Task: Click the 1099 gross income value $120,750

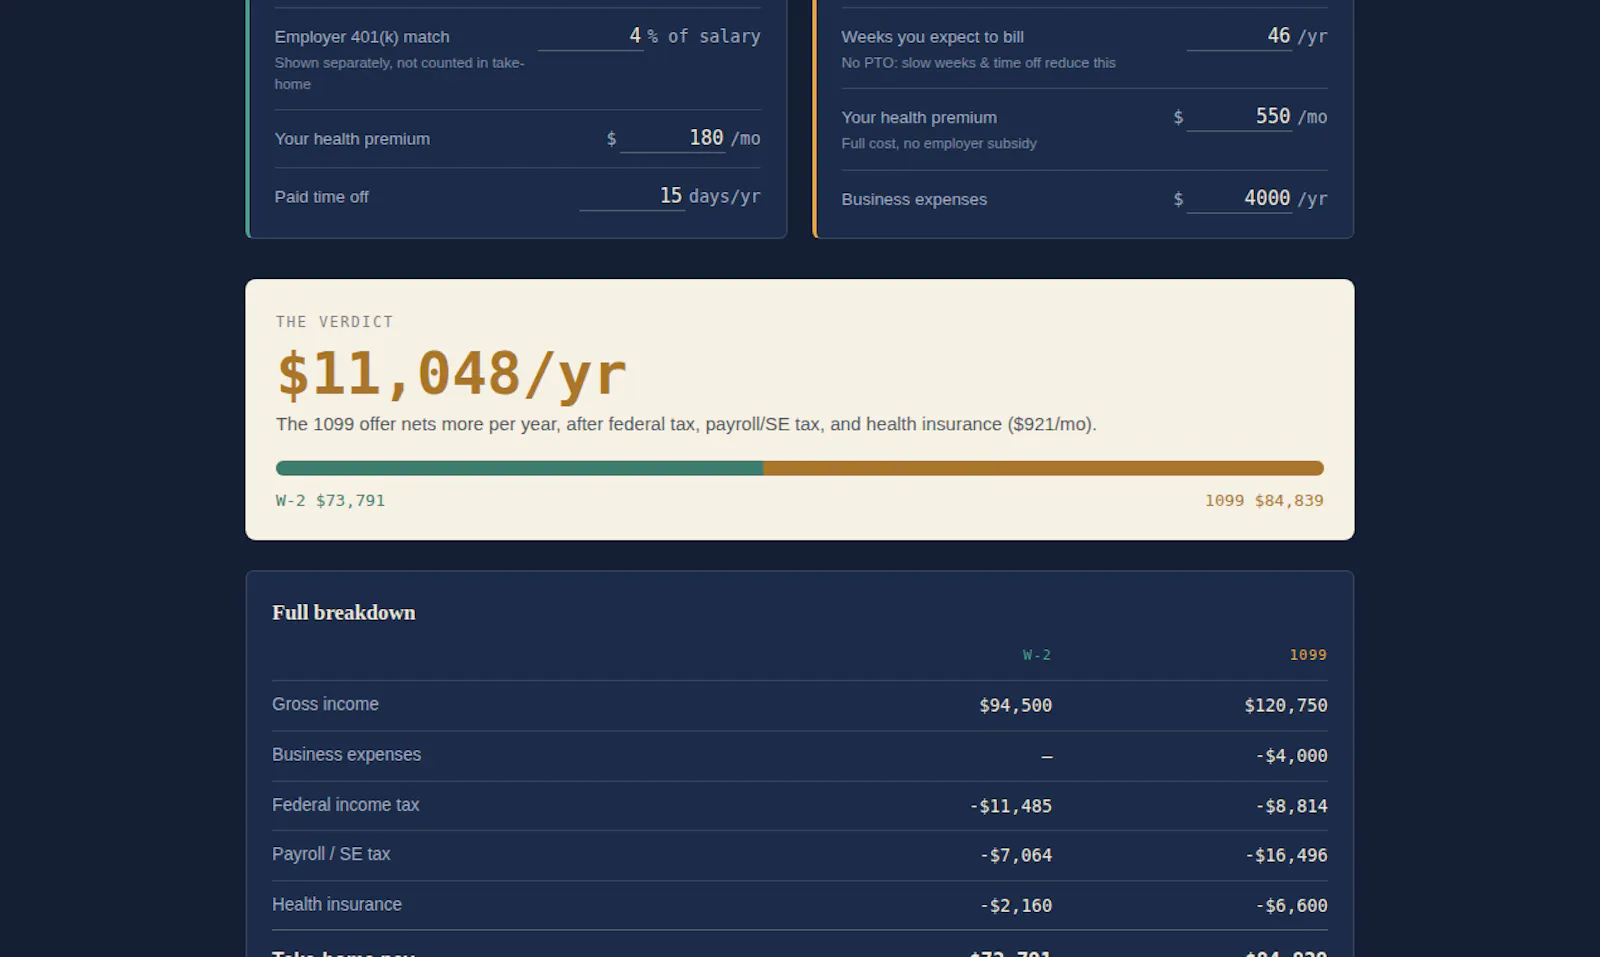Action: [x=1286, y=705]
